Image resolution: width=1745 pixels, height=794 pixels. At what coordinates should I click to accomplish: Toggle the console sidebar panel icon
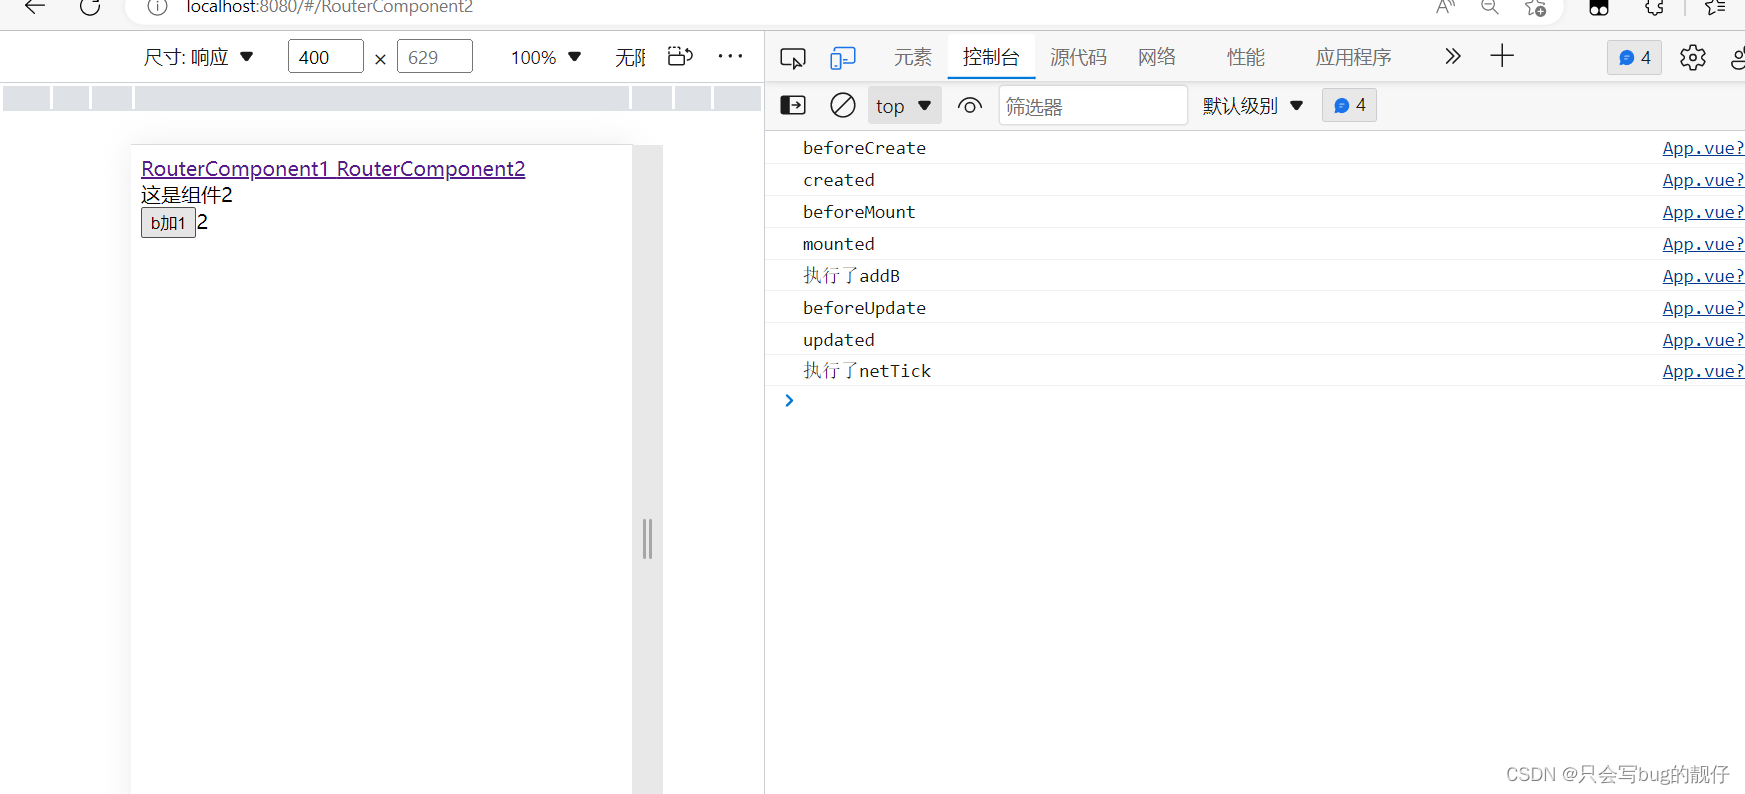(793, 105)
